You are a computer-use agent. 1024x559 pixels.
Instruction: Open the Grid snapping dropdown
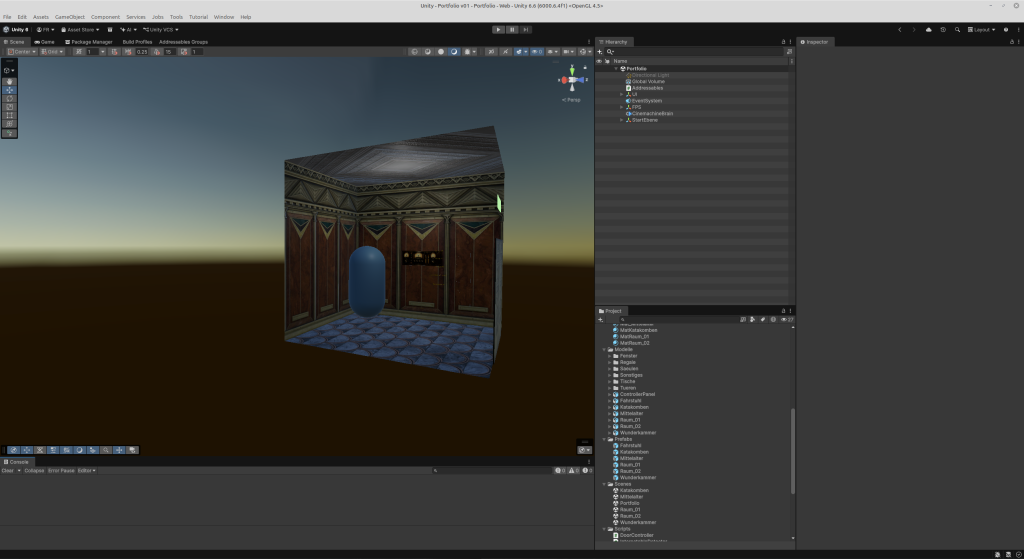[52, 52]
